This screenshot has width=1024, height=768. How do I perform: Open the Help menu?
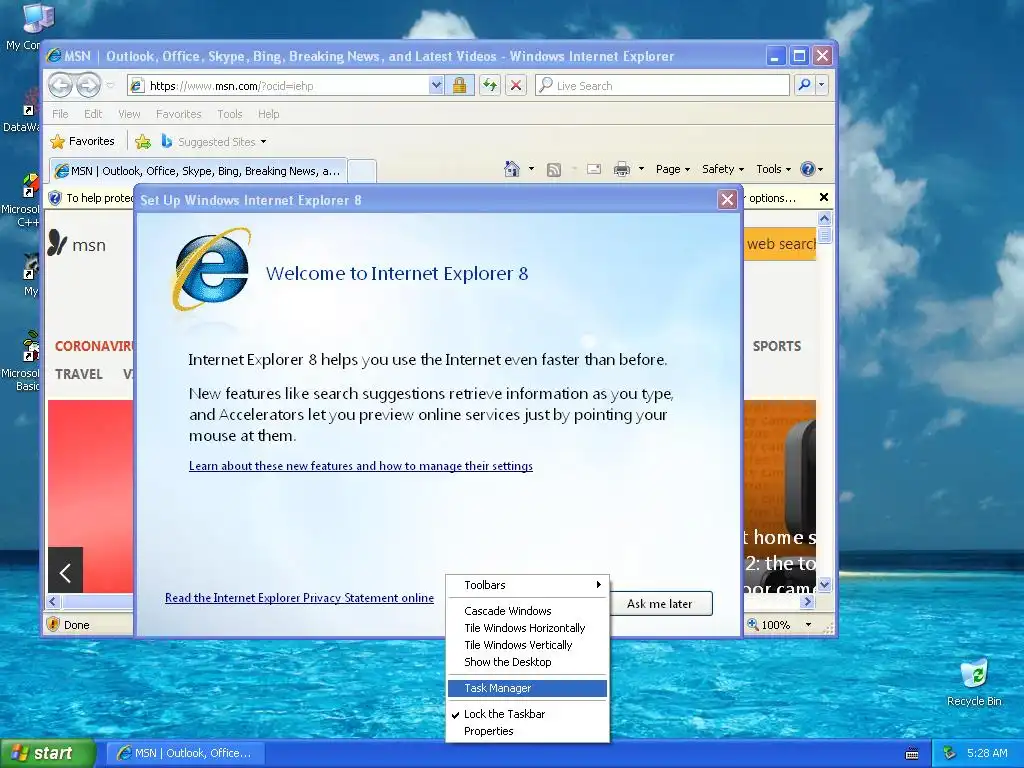pos(268,114)
